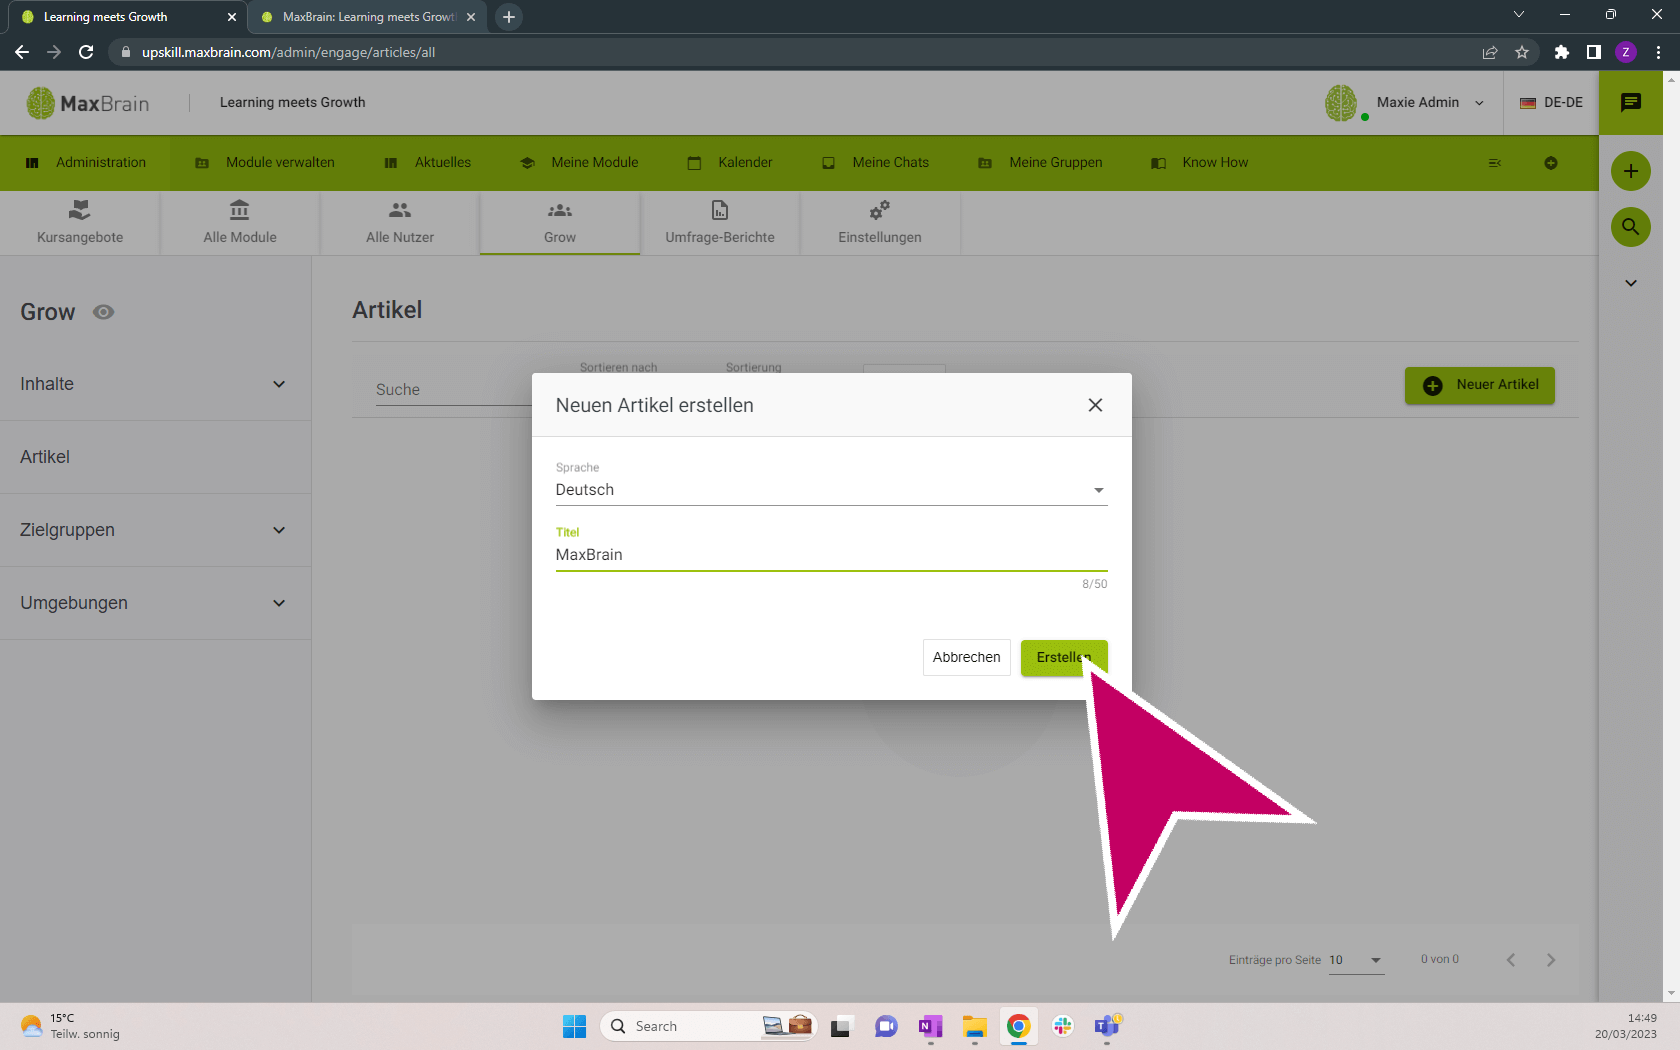Viewport: 1680px width, 1050px height.
Task: Switch to the second MaxBrain browser tab
Action: pyautogui.click(x=367, y=17)
